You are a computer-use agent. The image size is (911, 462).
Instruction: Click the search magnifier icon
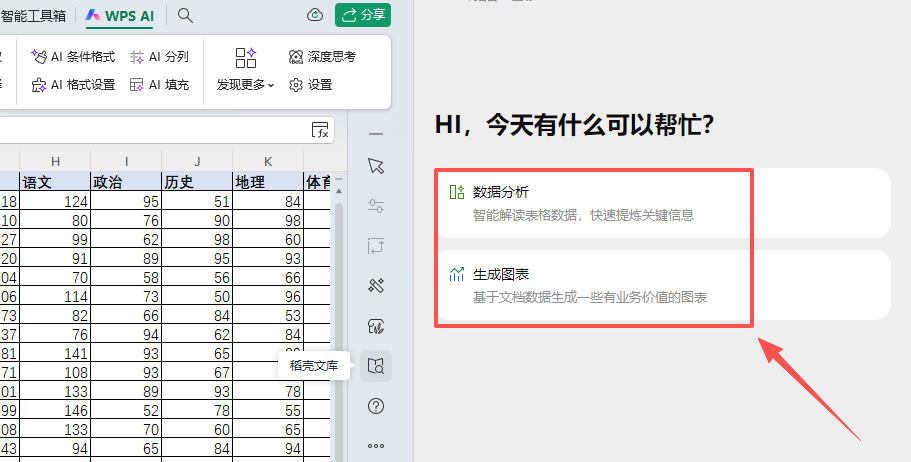point(185,16)
